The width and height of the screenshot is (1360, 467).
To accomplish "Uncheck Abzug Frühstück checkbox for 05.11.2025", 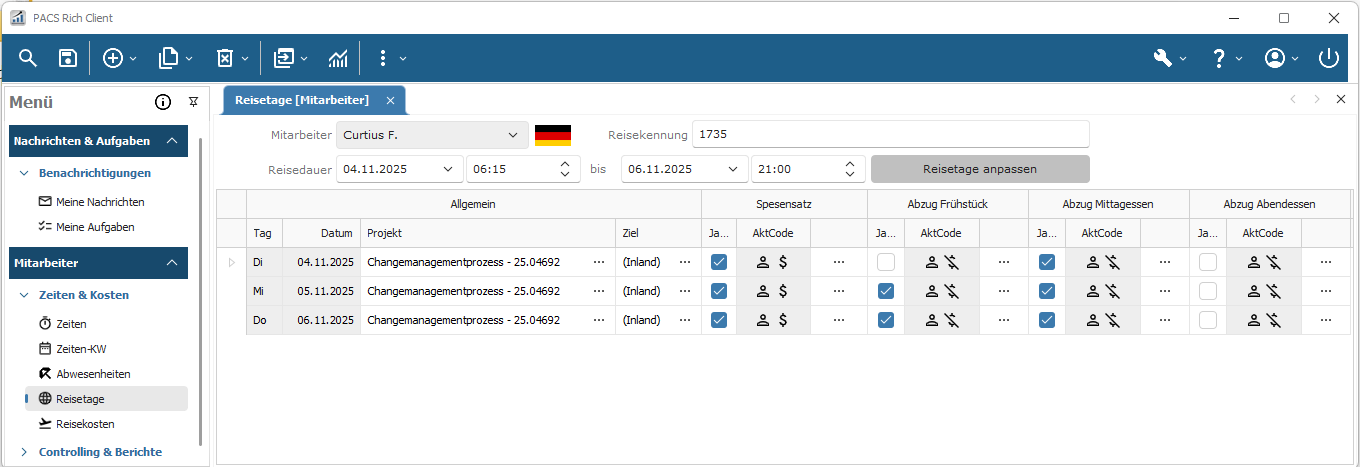I will point(886,291).
